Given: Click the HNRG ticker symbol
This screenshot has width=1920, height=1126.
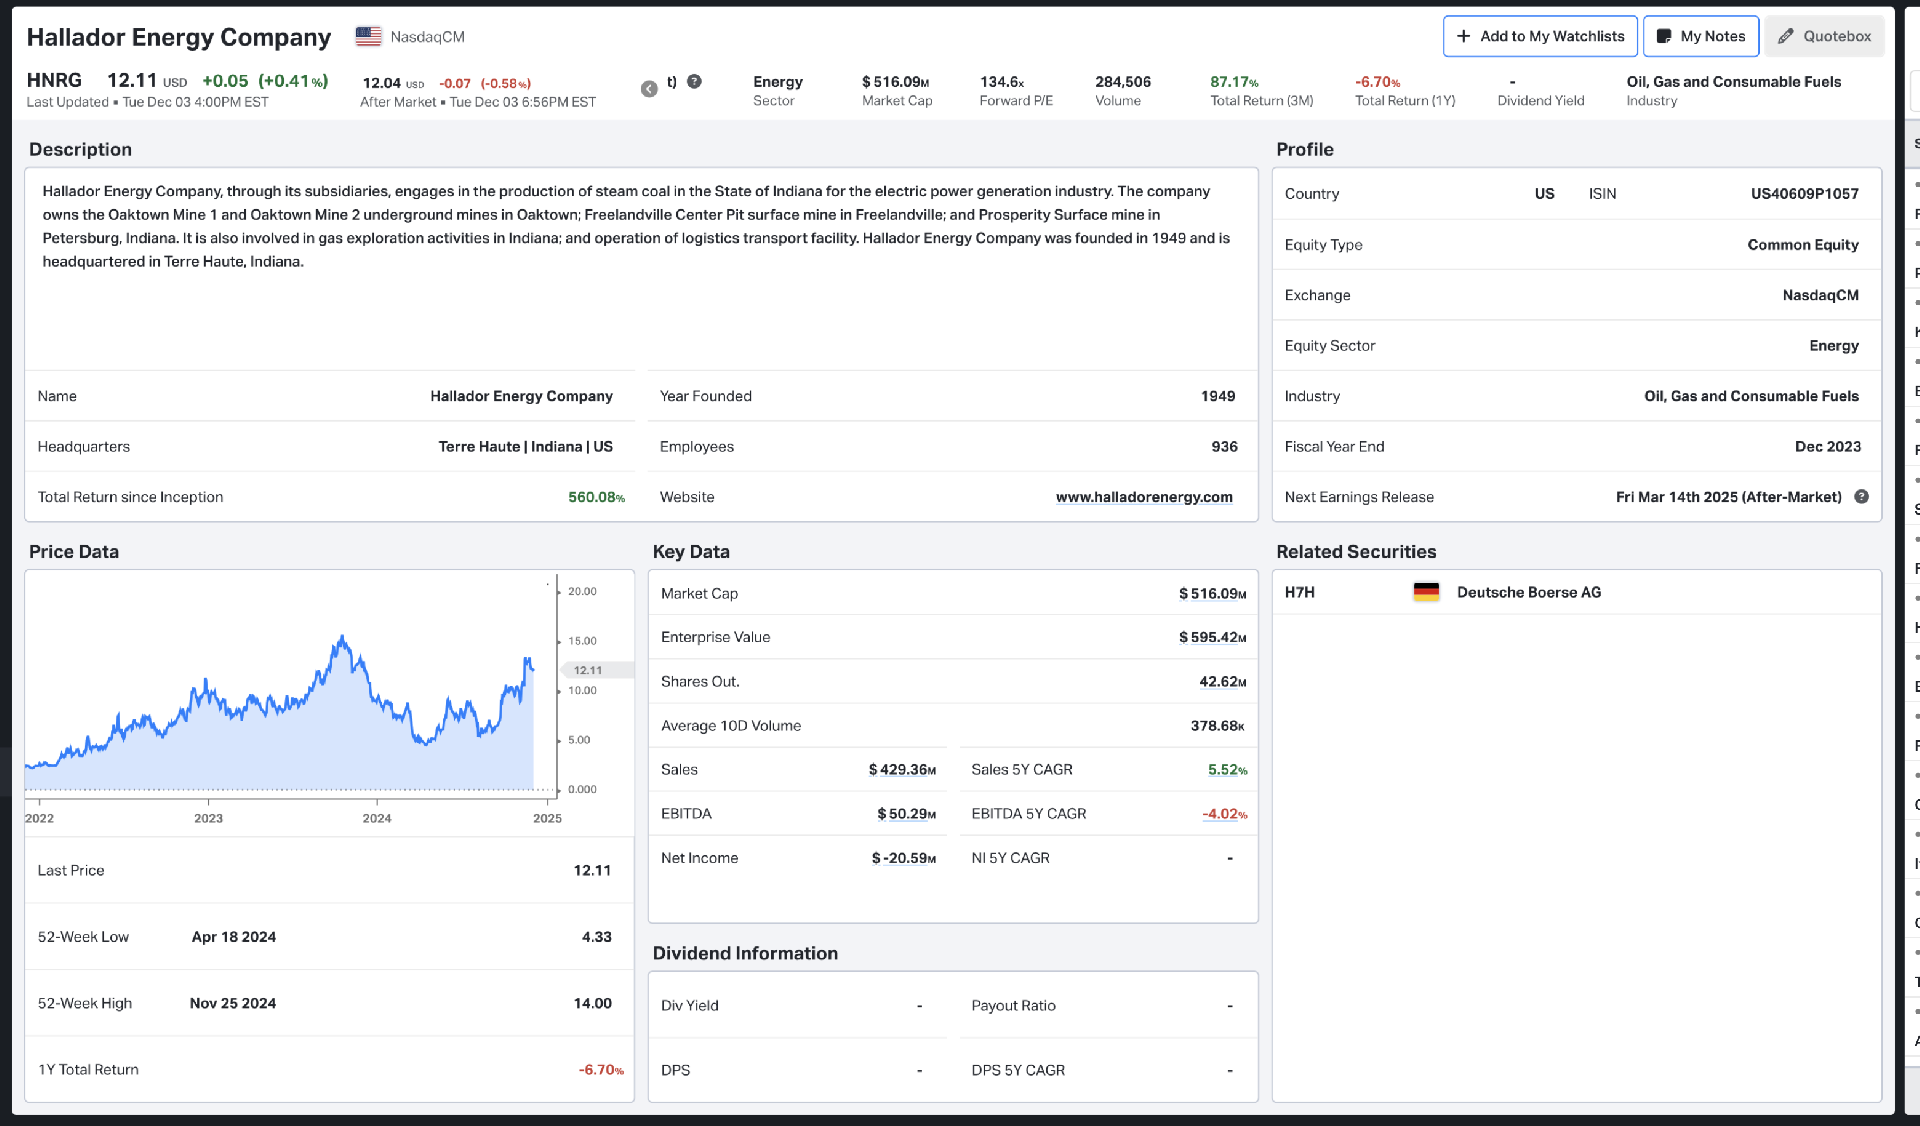Looking at the screenshot, I should (x=54, y=81).
